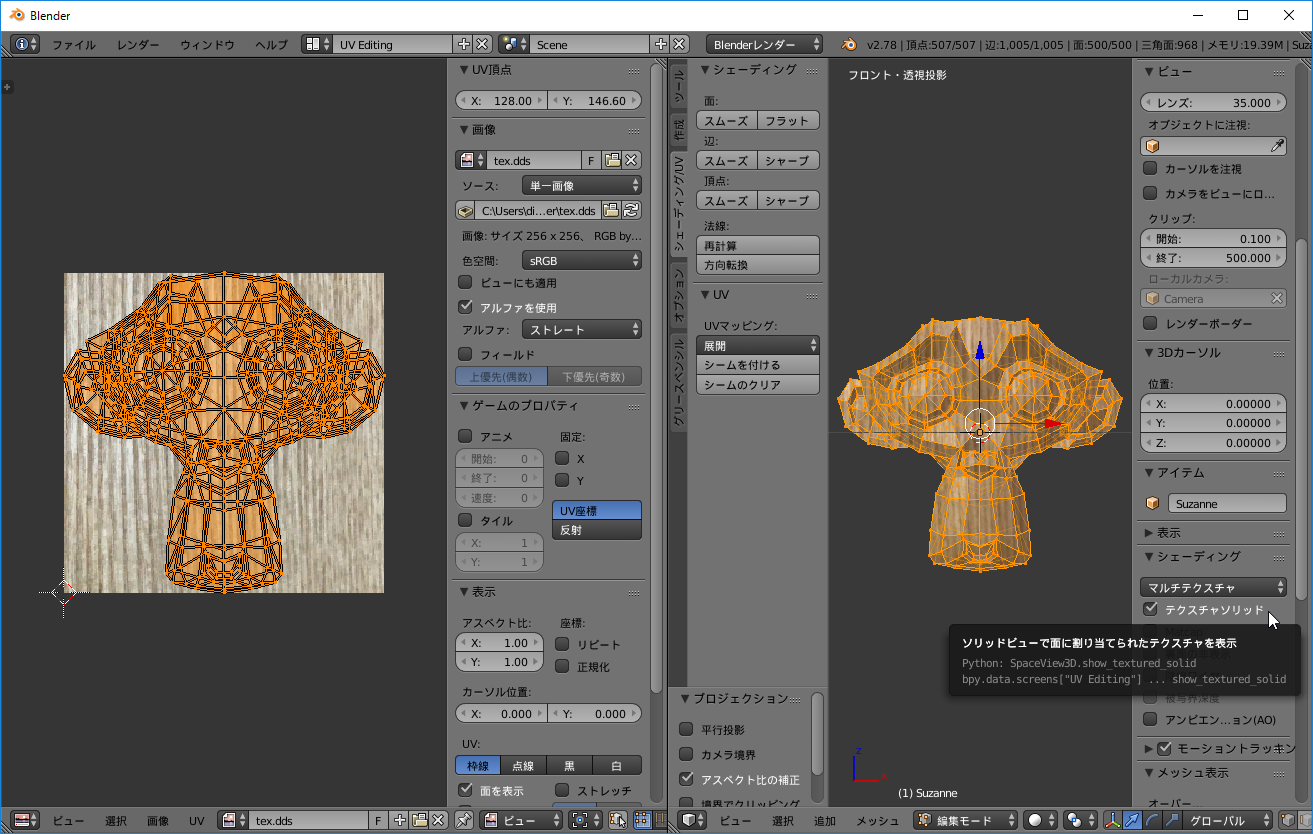This screenshot has height=834, width=1313.
Task: Select the rotate manipulator arc icon
Action: (x=1152, y=820)
